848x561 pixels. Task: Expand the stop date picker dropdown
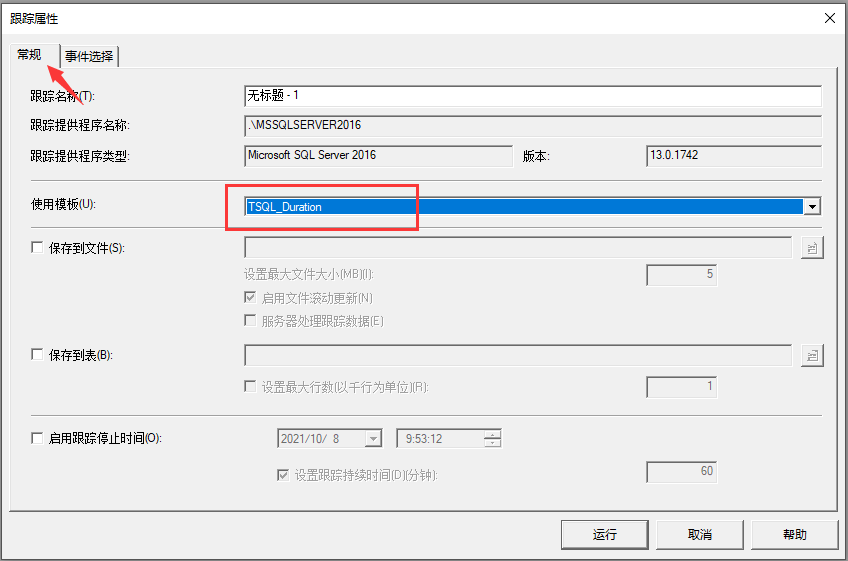[x=373, y=438]
